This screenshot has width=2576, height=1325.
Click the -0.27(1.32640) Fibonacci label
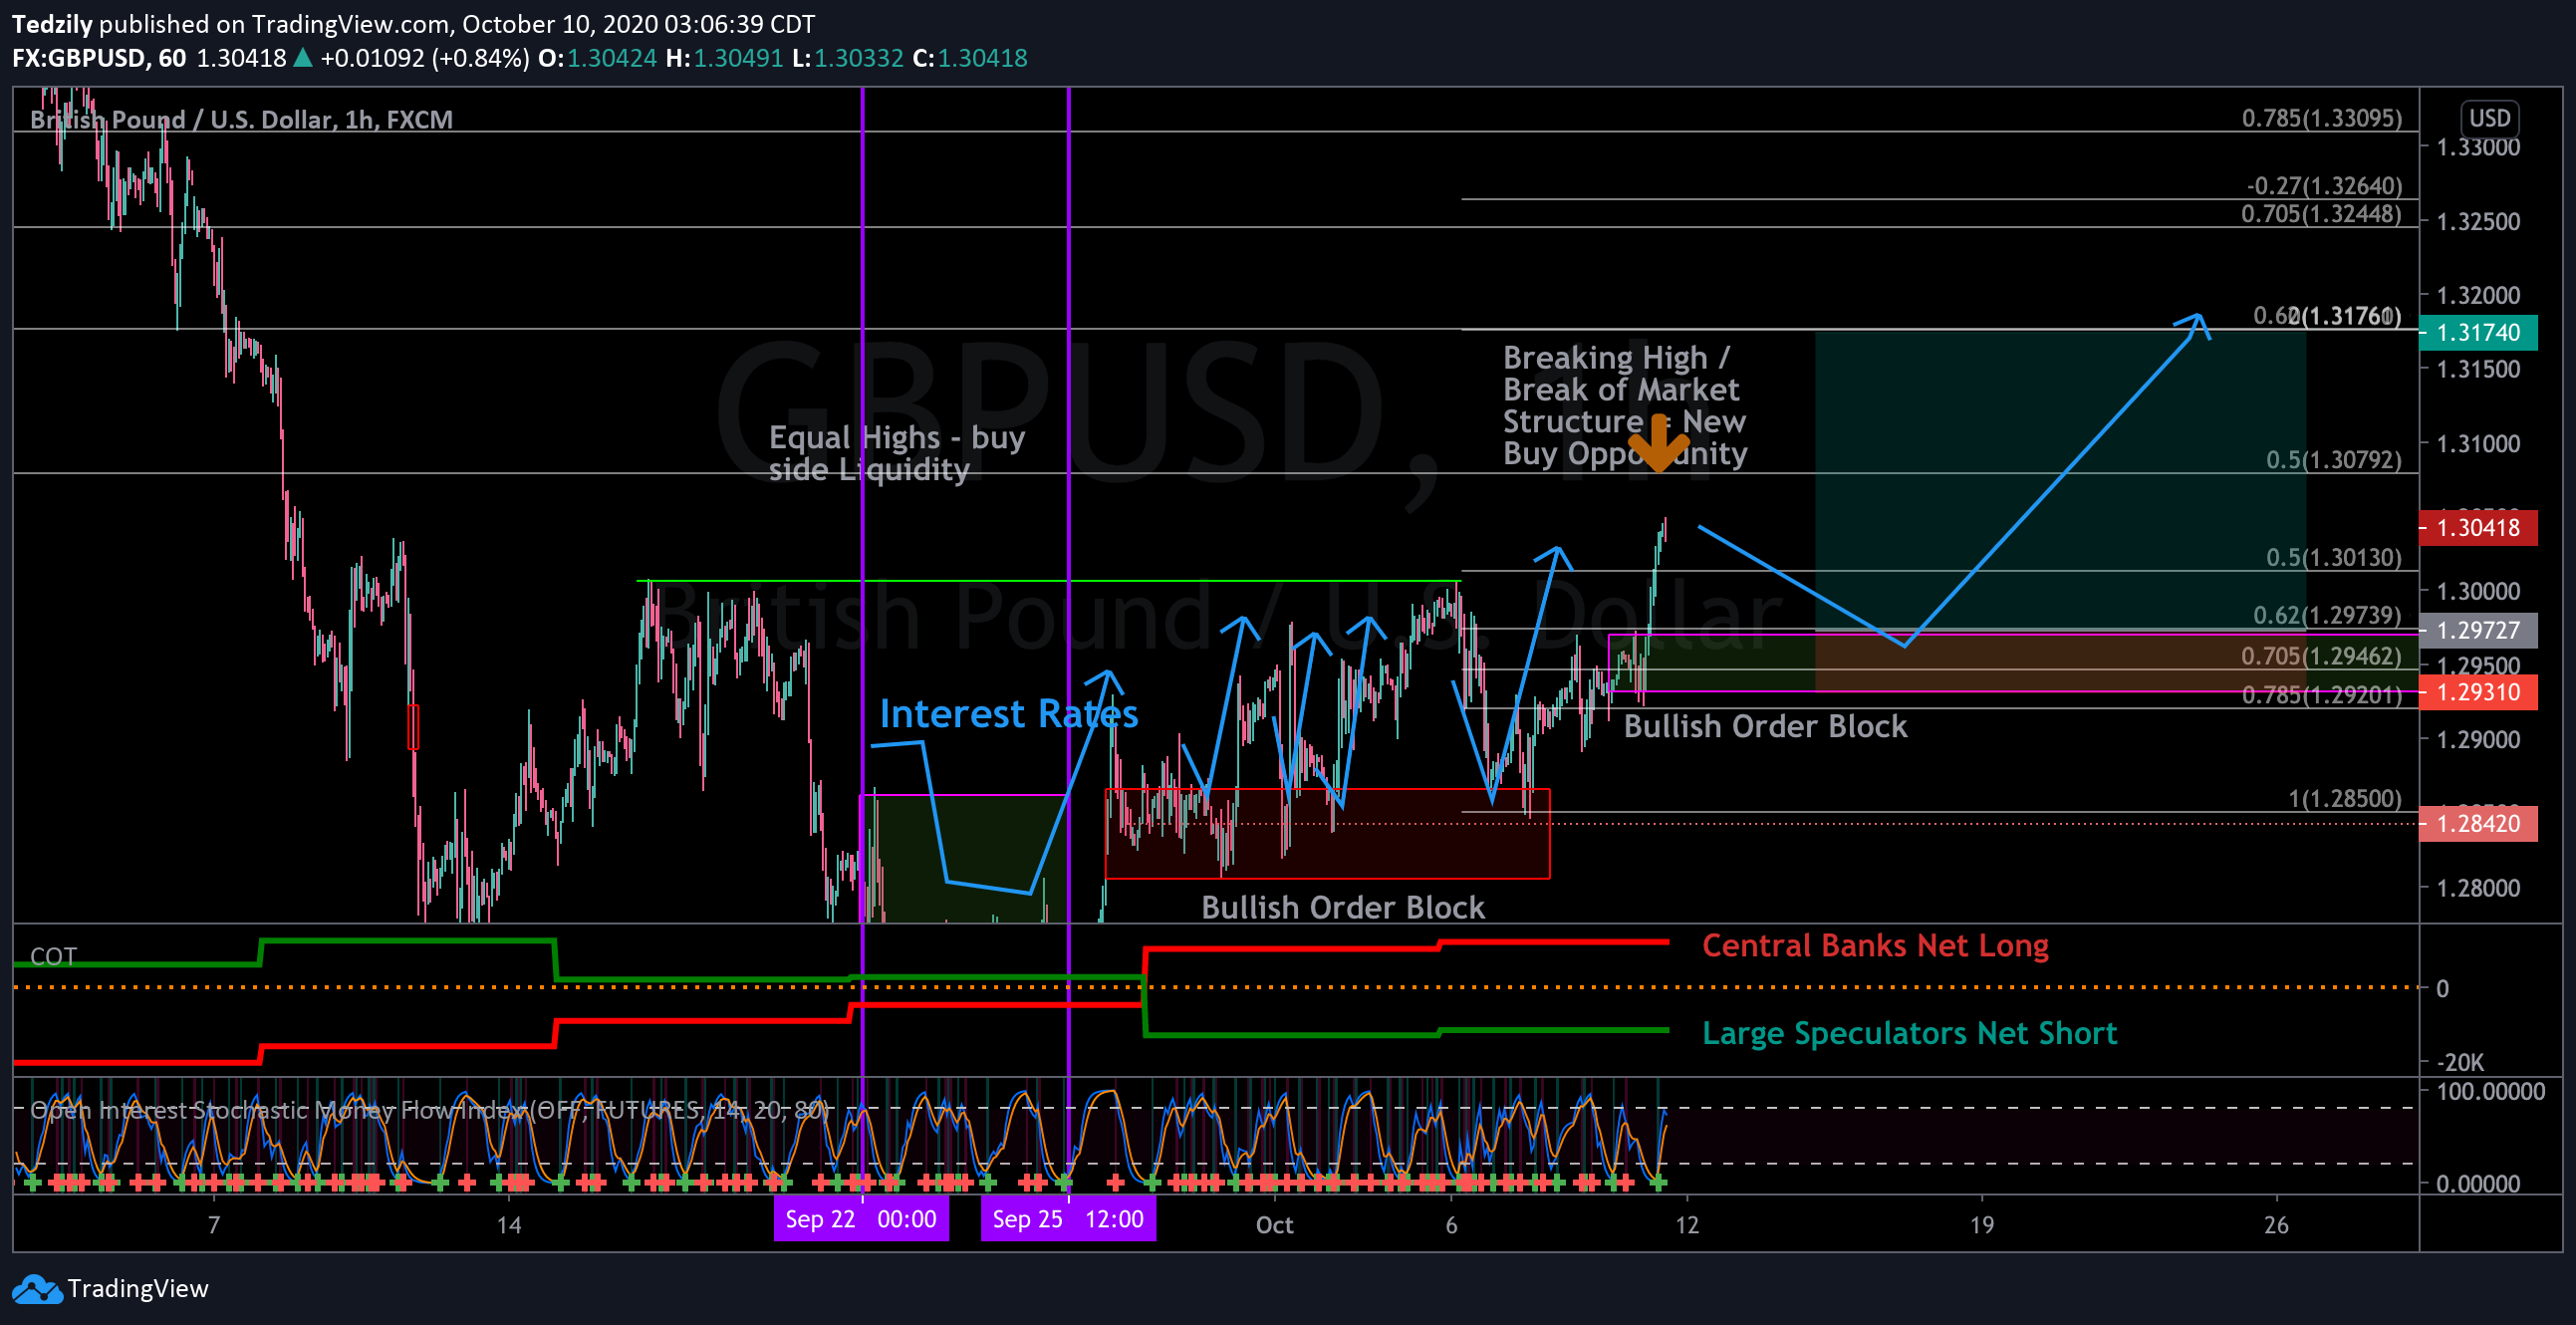[x=2324, y=186]
